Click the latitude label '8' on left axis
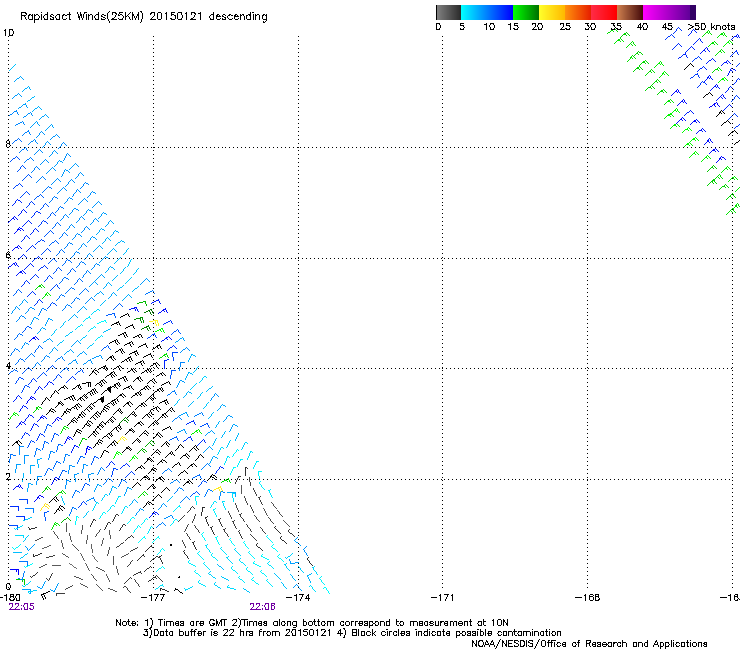 (x=8, y=144)
